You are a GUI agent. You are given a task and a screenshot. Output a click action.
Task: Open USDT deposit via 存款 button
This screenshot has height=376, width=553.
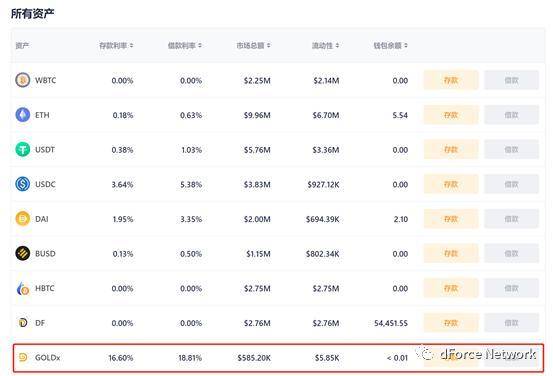(451, 149)
